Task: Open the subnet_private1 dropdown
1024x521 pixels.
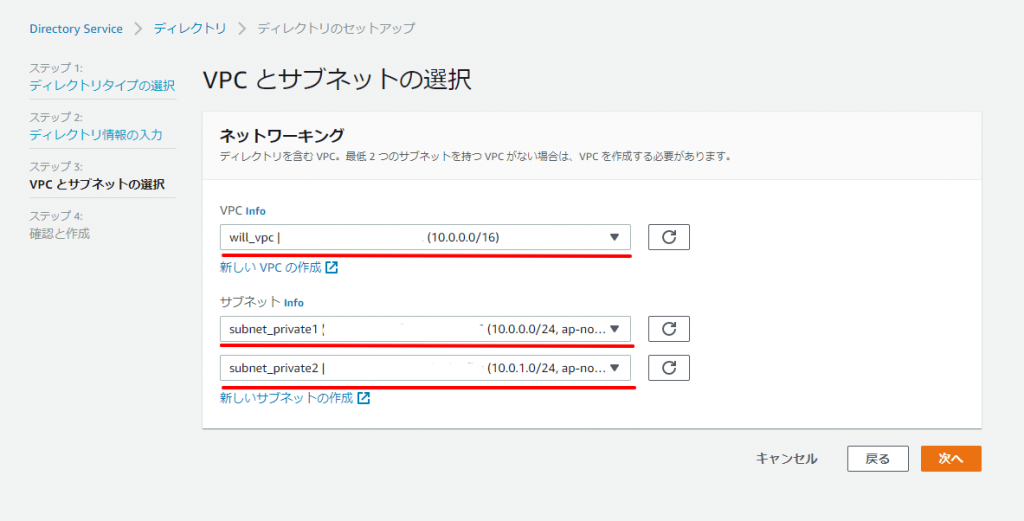Action: pos(425,329)
